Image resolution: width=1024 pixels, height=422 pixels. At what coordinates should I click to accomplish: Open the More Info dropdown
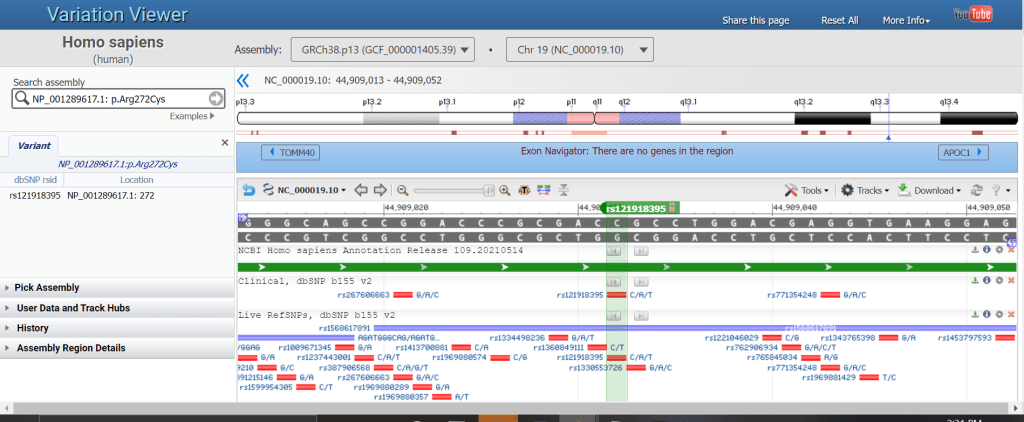tap(906, 20)
